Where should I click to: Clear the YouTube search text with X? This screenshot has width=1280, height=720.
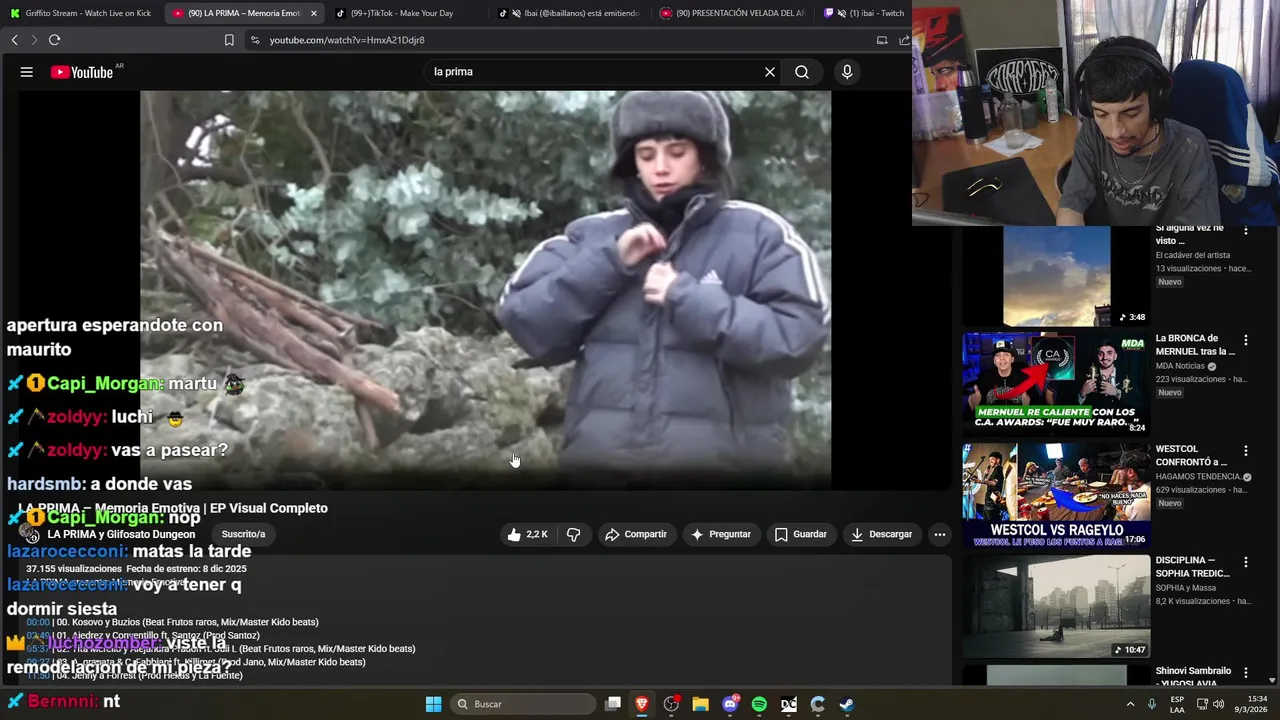pyautogui.click(x=770, y=72)
